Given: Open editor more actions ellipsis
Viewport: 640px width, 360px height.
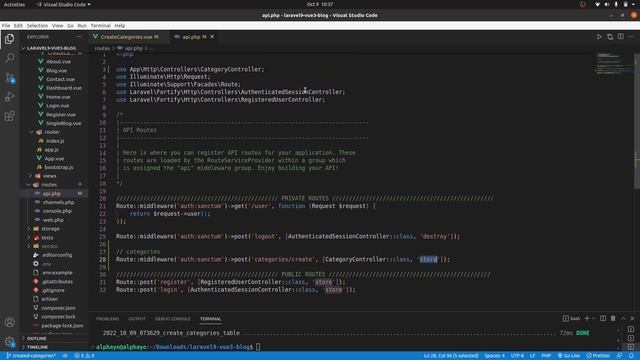Looking at the screenshot, I should [631, 37].
